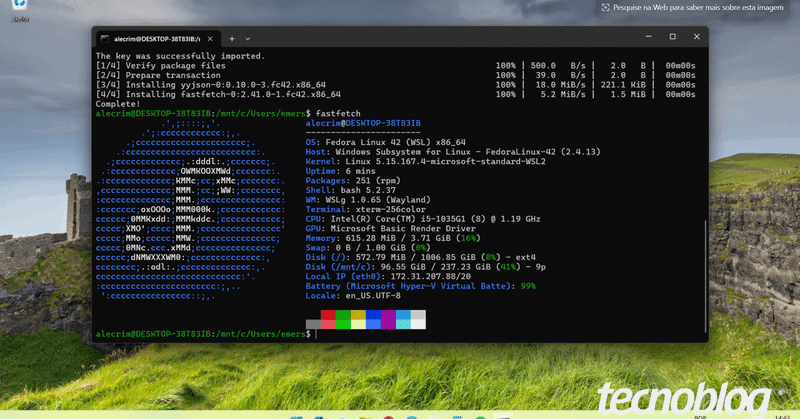Click the red color block, upper row

pyautogui.click(x=328, y=315)
